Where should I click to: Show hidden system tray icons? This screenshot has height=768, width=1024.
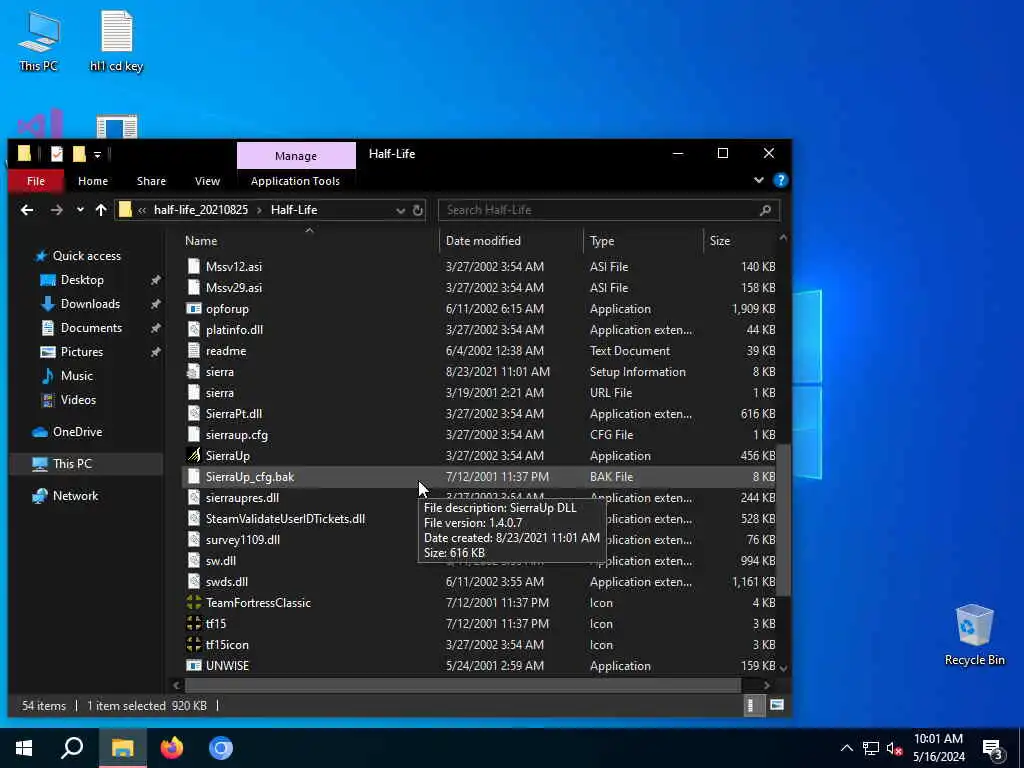coord(846,748)
